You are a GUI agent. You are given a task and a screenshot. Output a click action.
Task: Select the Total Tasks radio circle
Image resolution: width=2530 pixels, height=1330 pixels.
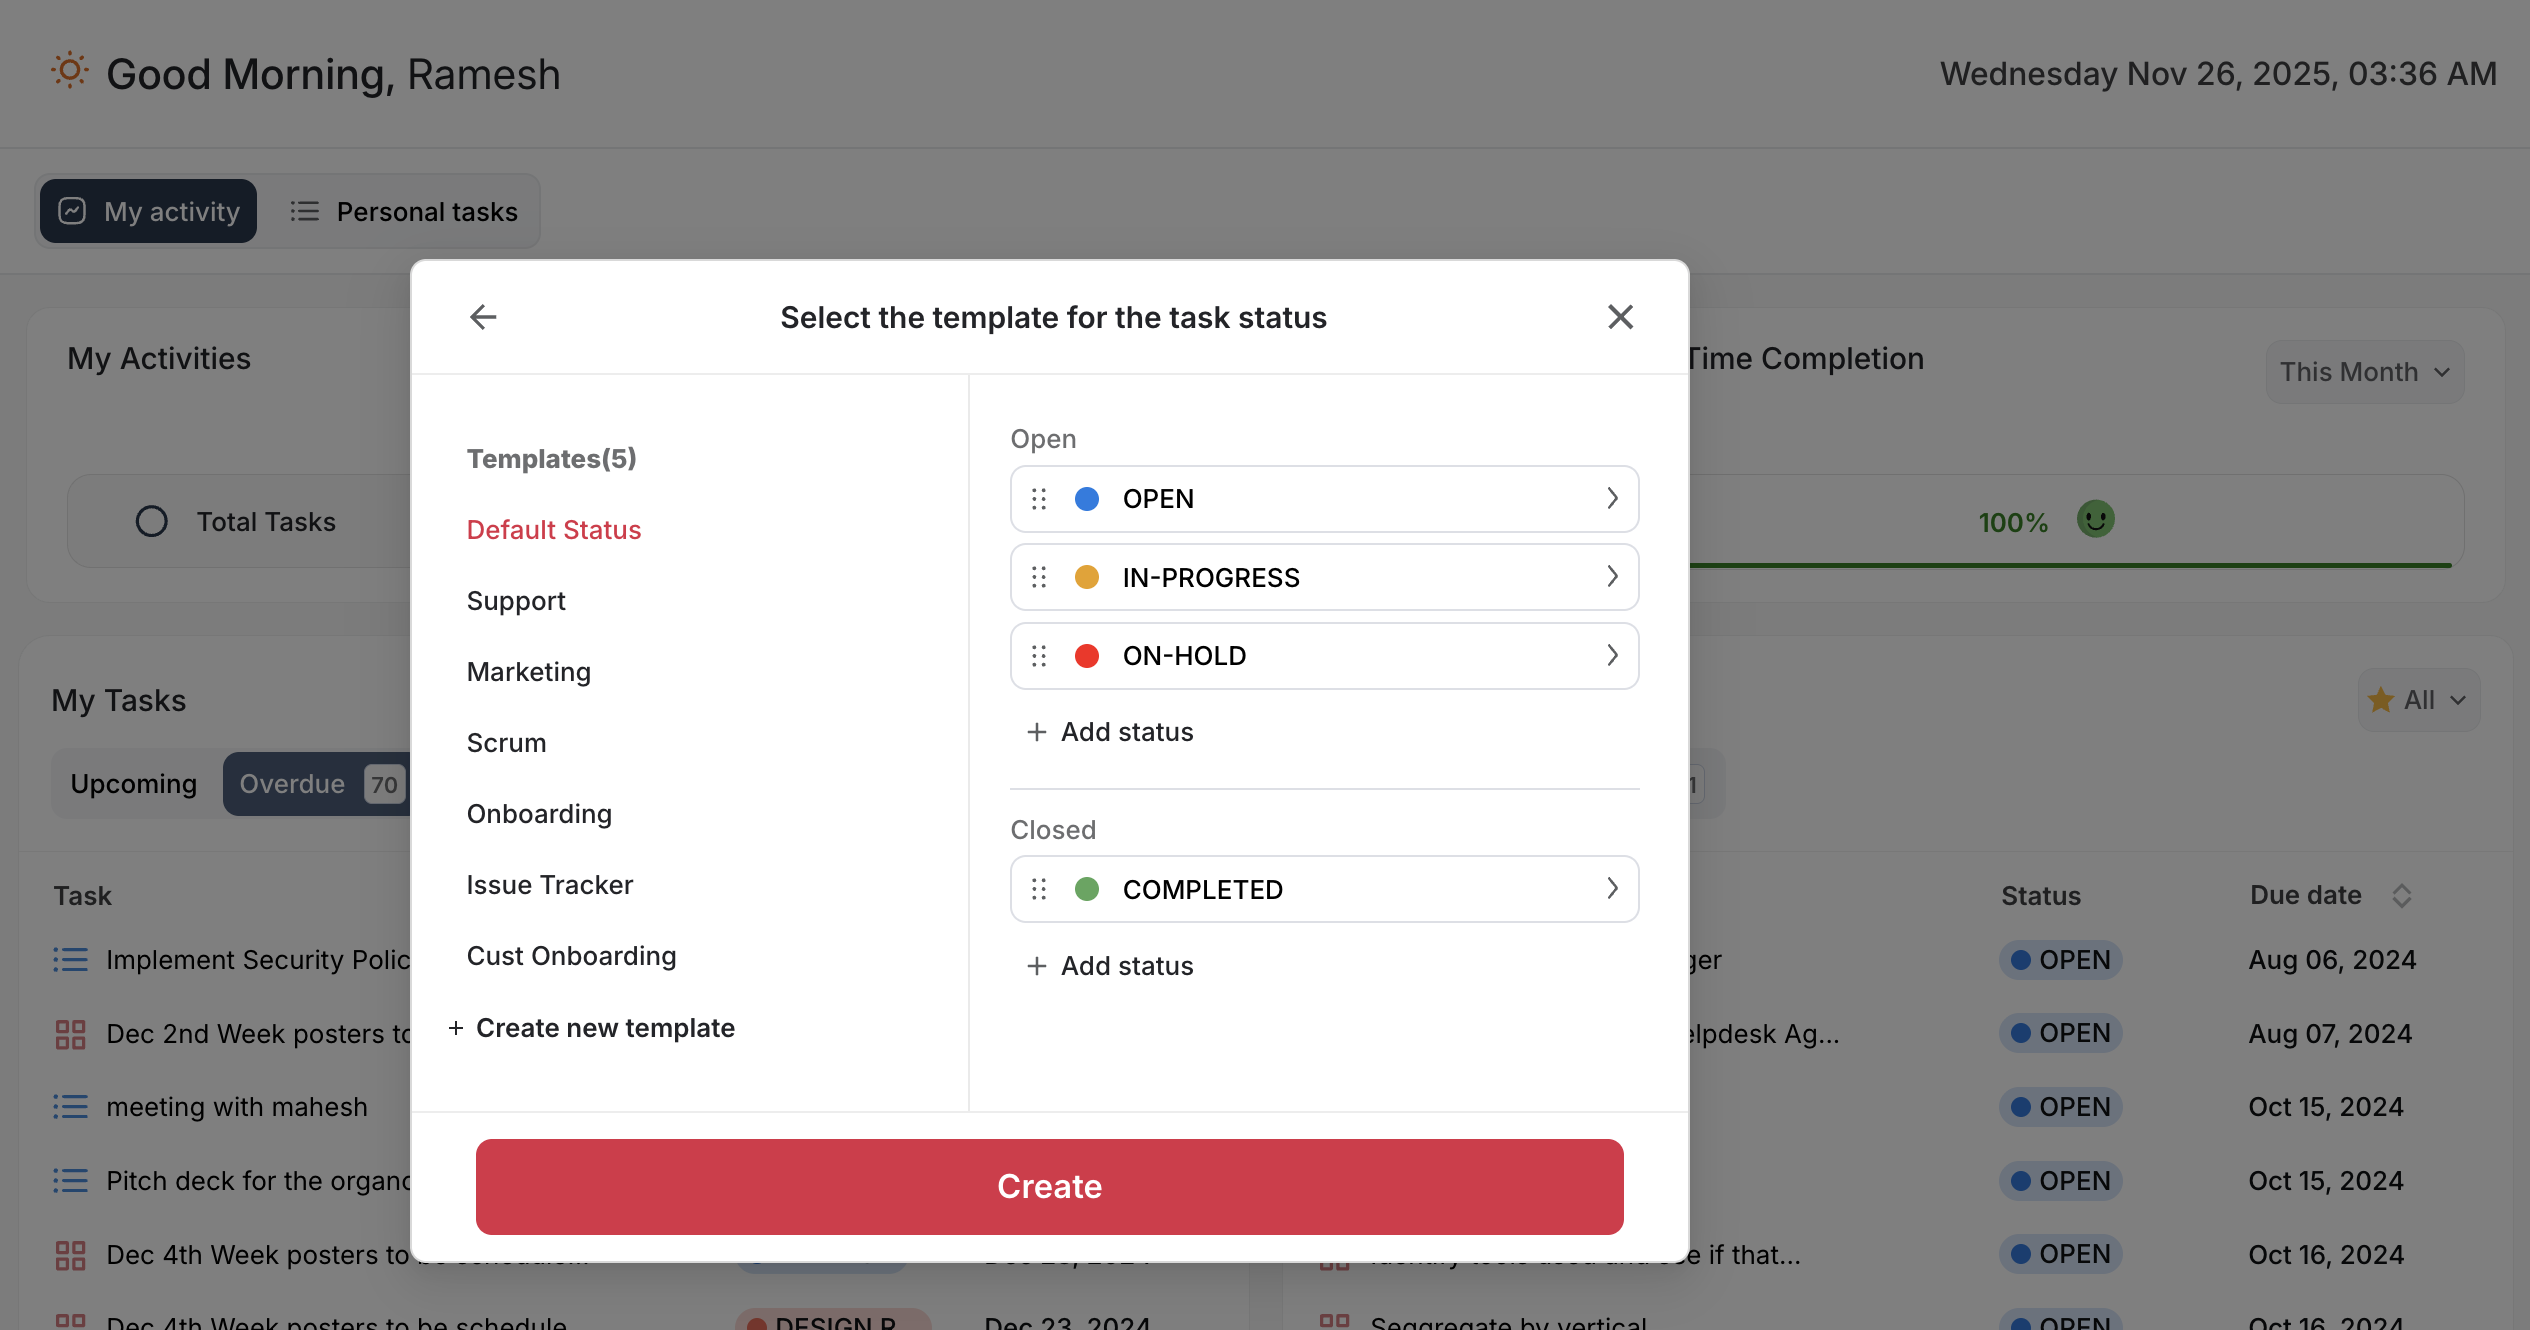click(152, 522)
